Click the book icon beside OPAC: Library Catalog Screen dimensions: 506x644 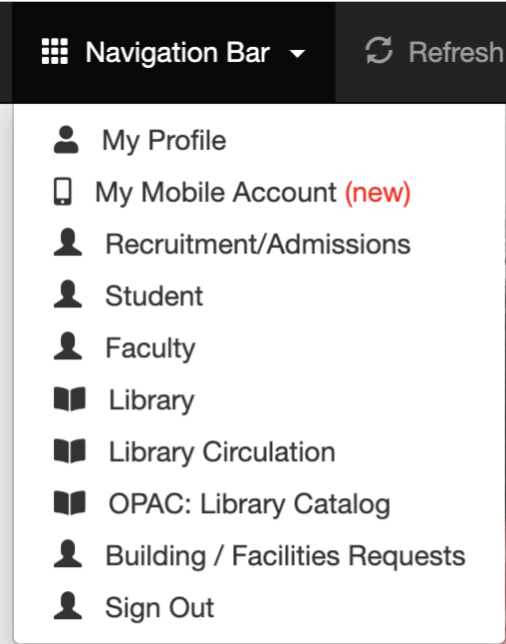click(70, 502)
